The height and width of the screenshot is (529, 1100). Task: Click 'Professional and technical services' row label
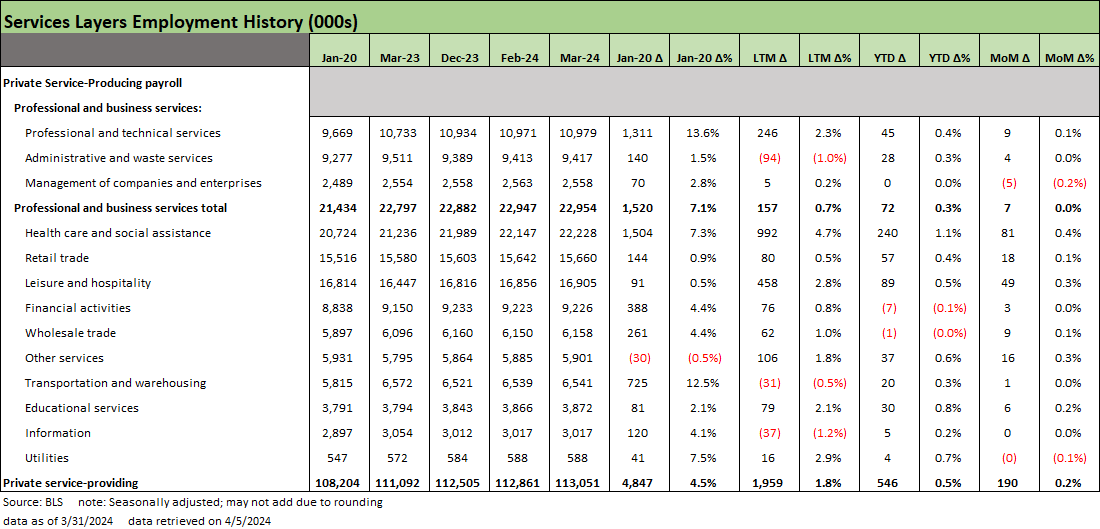[x=123, y=133]
